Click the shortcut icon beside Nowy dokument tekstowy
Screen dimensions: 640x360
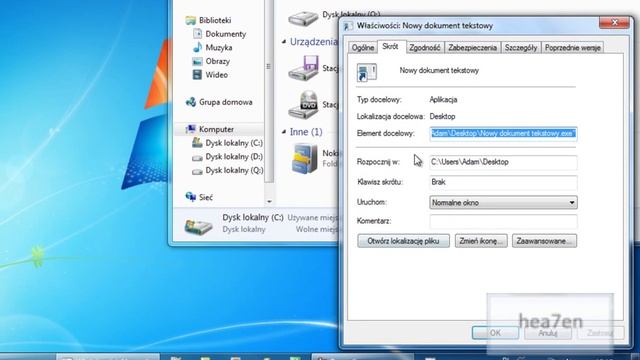[x=367, y=72]
